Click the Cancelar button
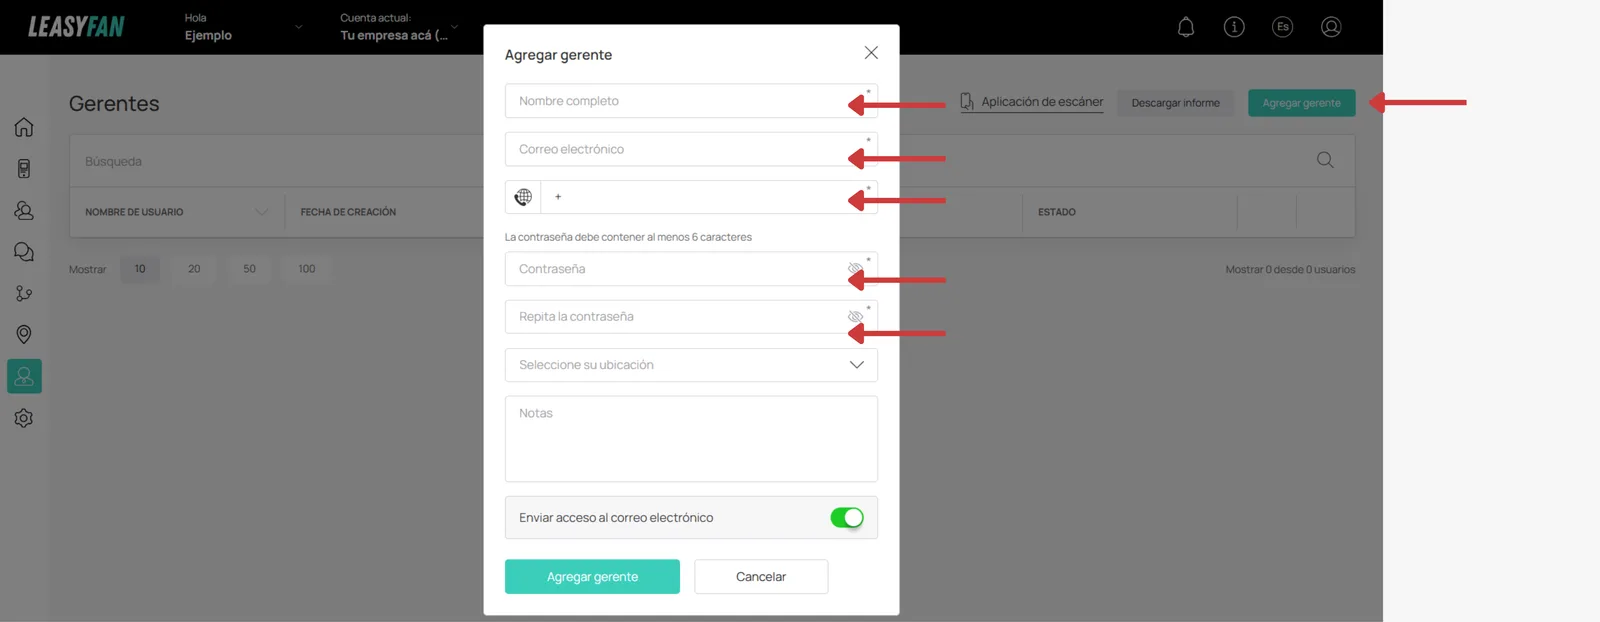The image size is (1600, 622). click(x=761, y=577)
